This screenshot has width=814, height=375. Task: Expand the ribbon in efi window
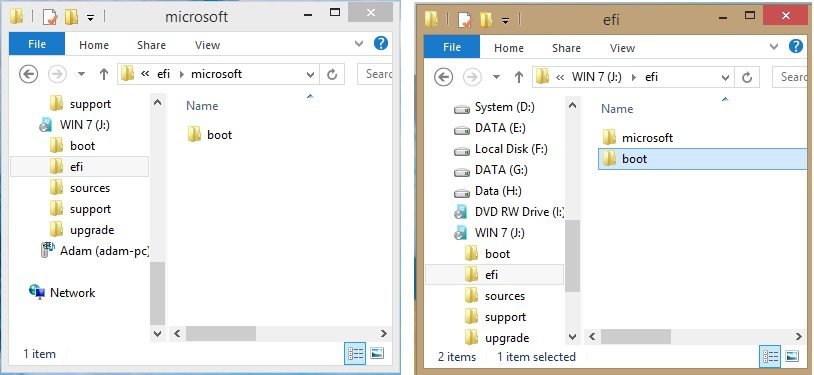coord(774,47)
